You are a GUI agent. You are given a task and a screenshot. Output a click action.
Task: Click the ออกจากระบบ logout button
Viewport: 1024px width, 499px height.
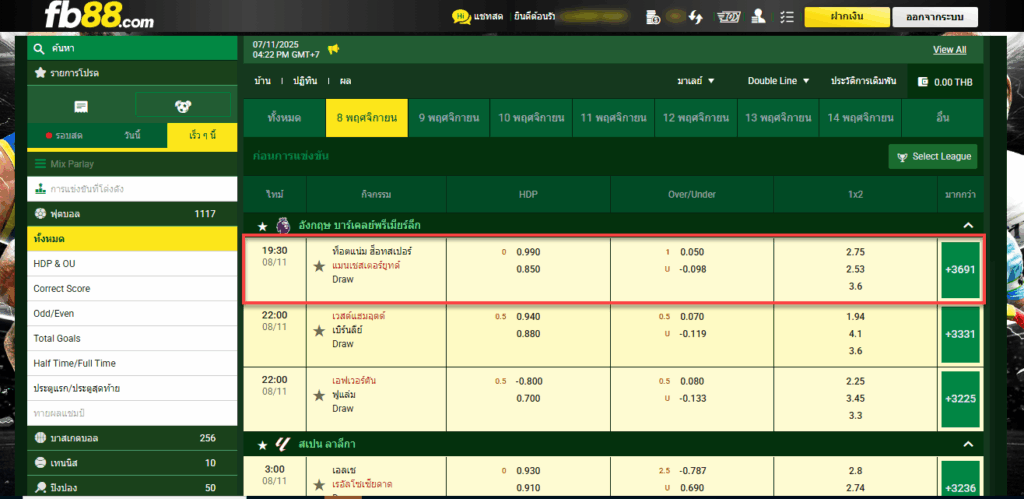coord(935,17)
